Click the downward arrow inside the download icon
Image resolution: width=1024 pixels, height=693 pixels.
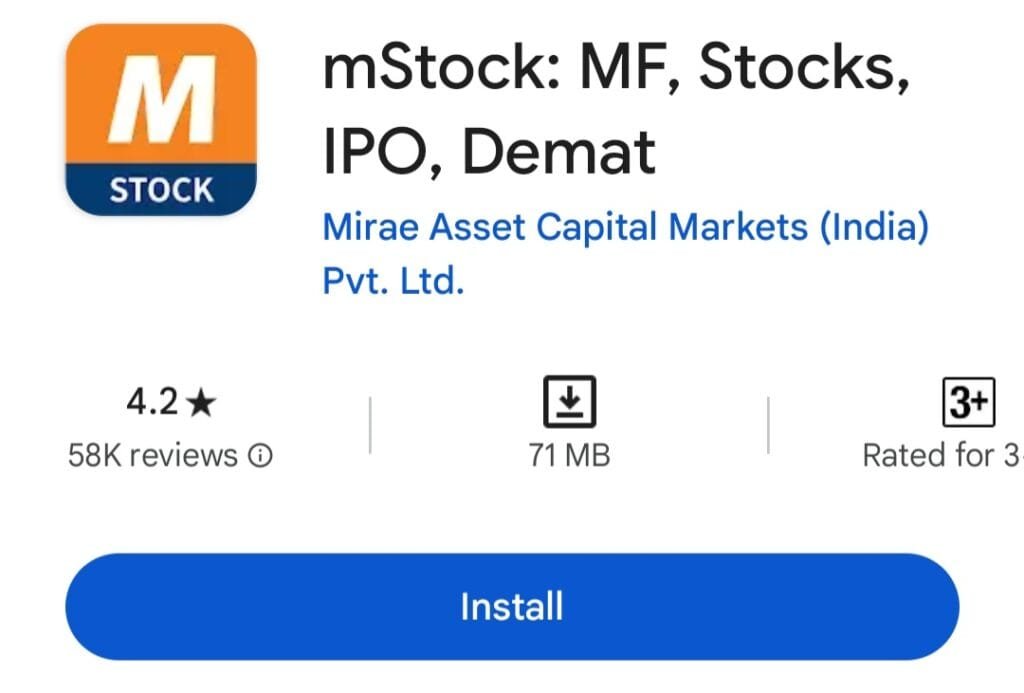(571, 399)
